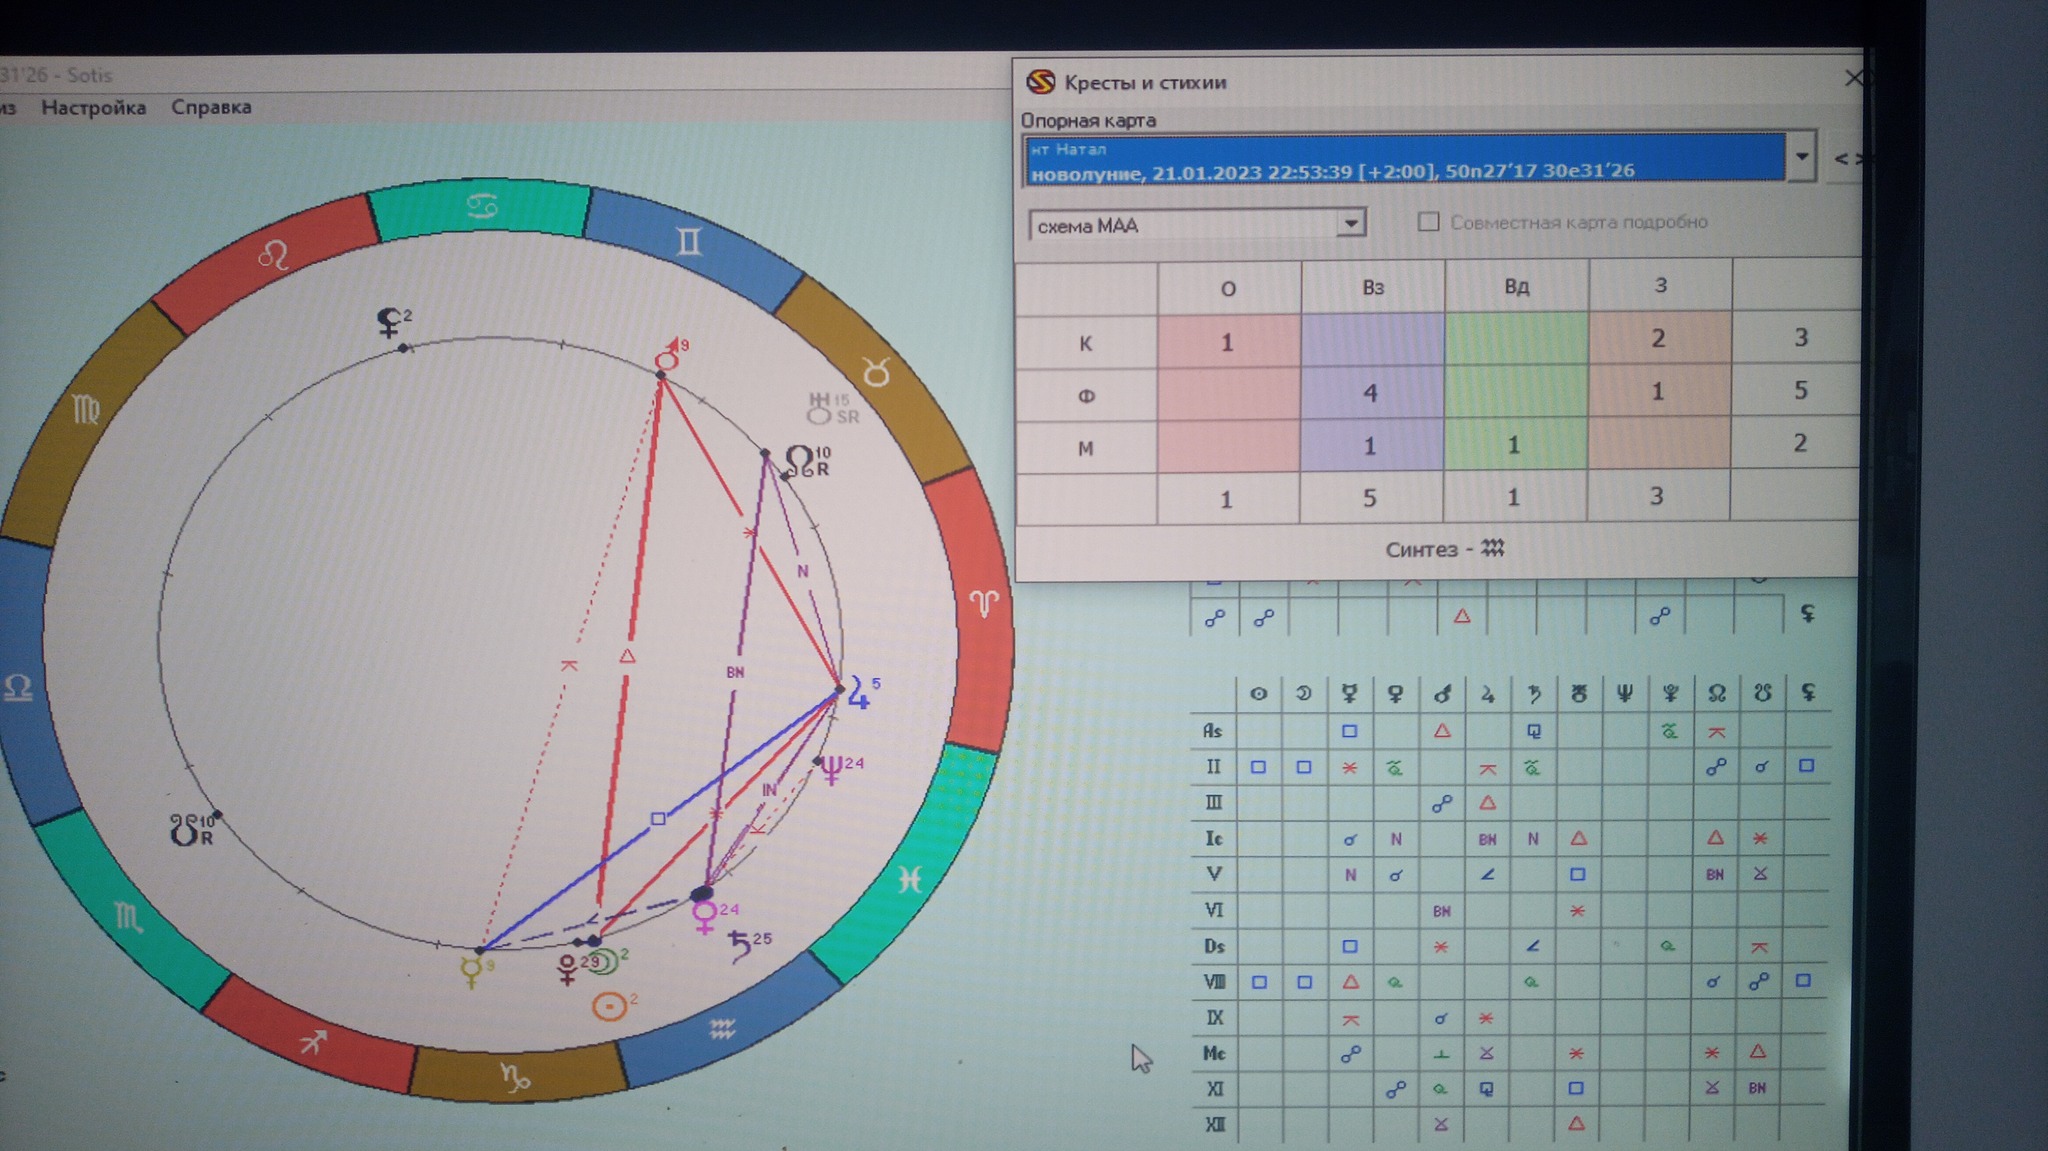Select the Jupiter glyph in the chart
Viewport: 2048px width, 1151px height.
click(x=858, y=692)
